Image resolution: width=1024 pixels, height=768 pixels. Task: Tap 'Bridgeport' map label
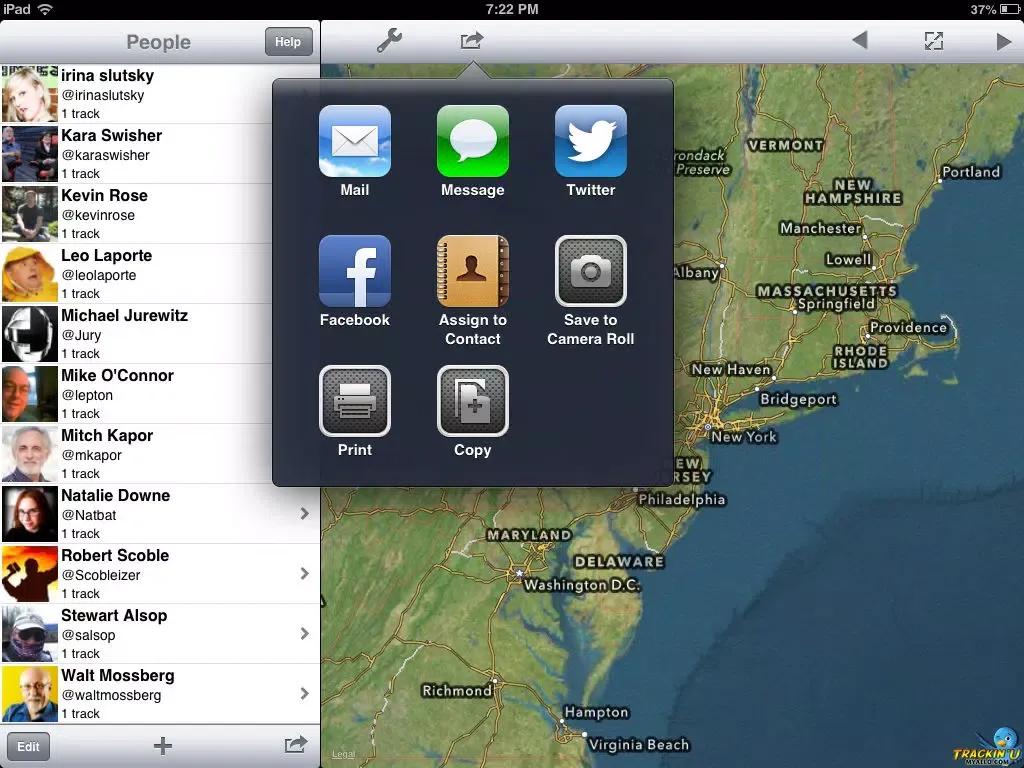coord(798,399)
